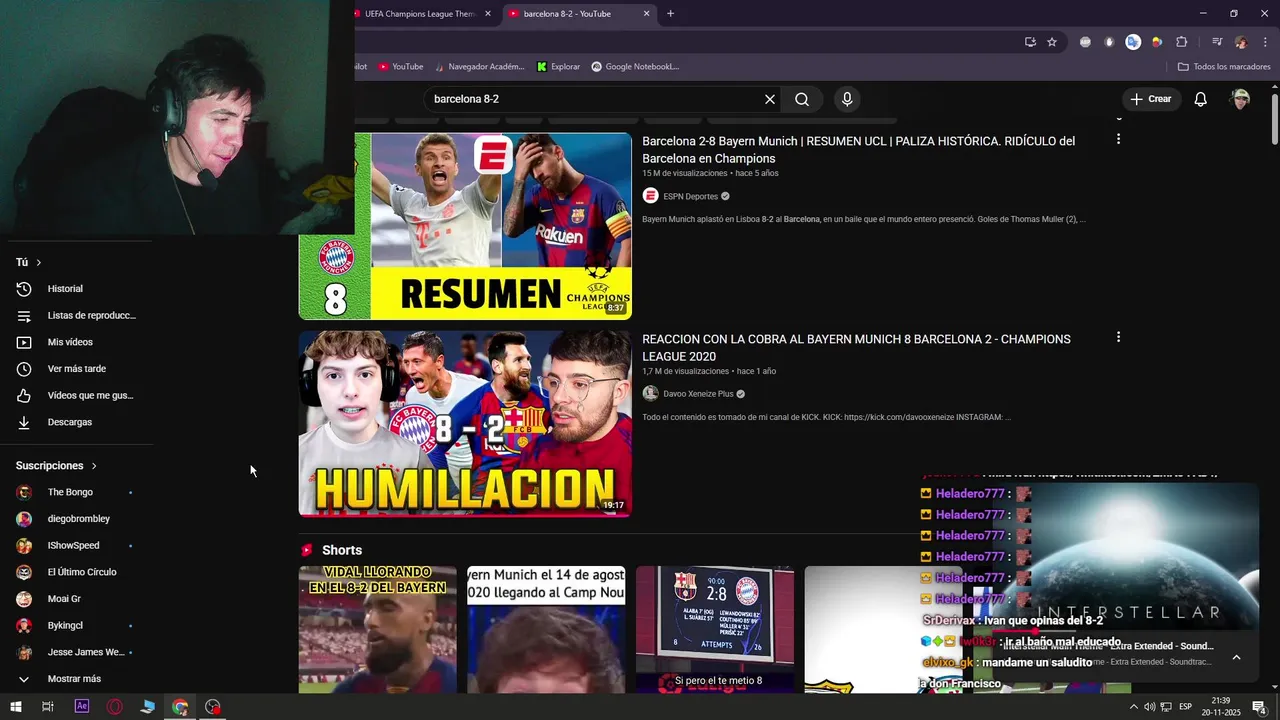Open the Navegador Académico bookmark

479,67
